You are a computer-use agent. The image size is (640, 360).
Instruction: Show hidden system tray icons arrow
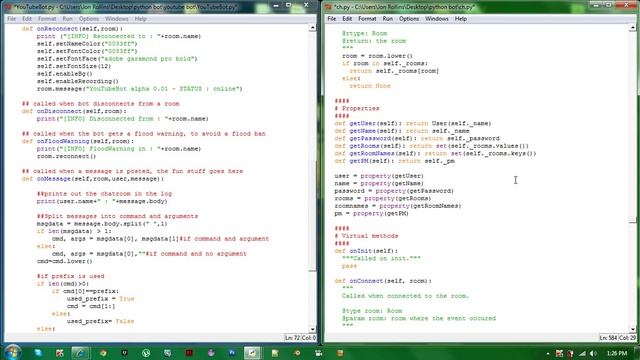tap(548, 353)
